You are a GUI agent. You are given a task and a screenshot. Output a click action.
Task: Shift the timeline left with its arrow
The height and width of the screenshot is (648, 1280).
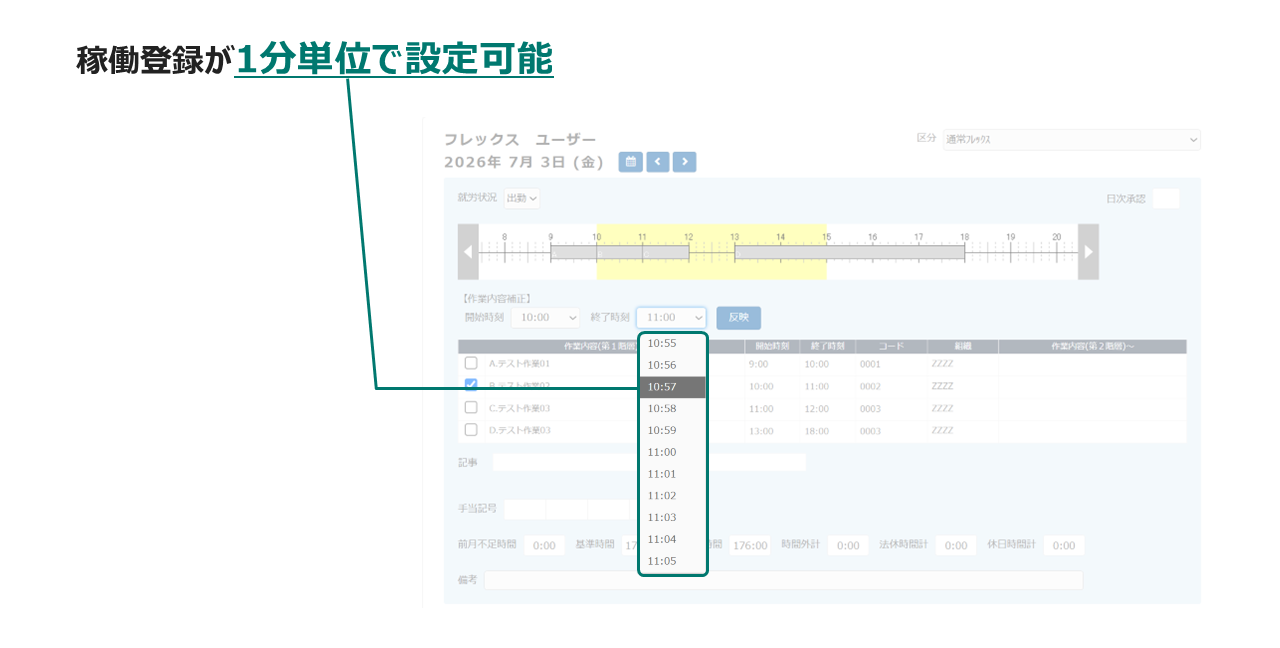(468, 252)
